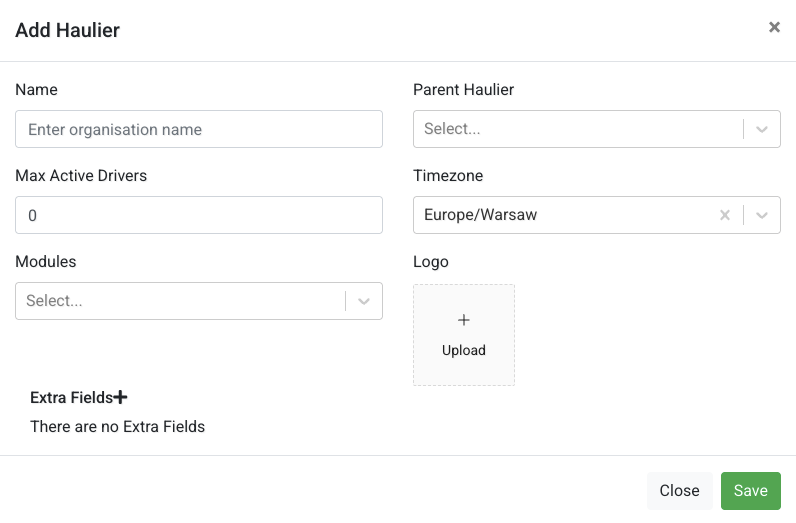Click the Upload label in logo box
Image resolution: width=796 pixels, height=523 pixels.
pos(463,350)
